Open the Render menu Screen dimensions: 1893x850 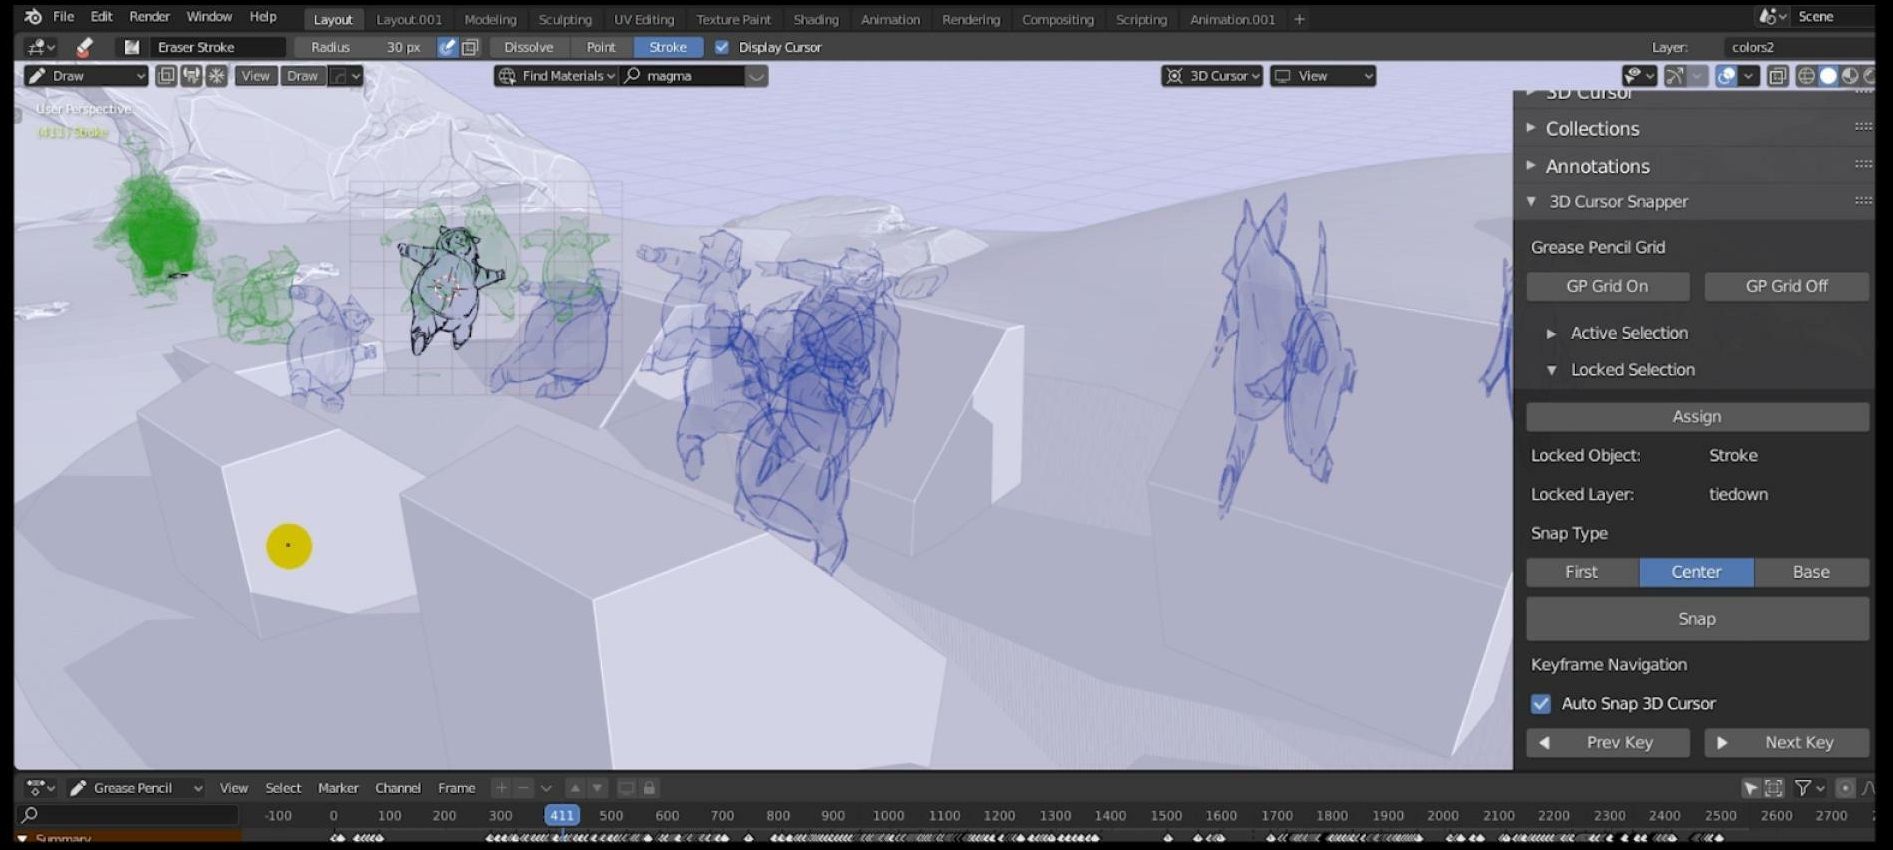tap(149, 17)
